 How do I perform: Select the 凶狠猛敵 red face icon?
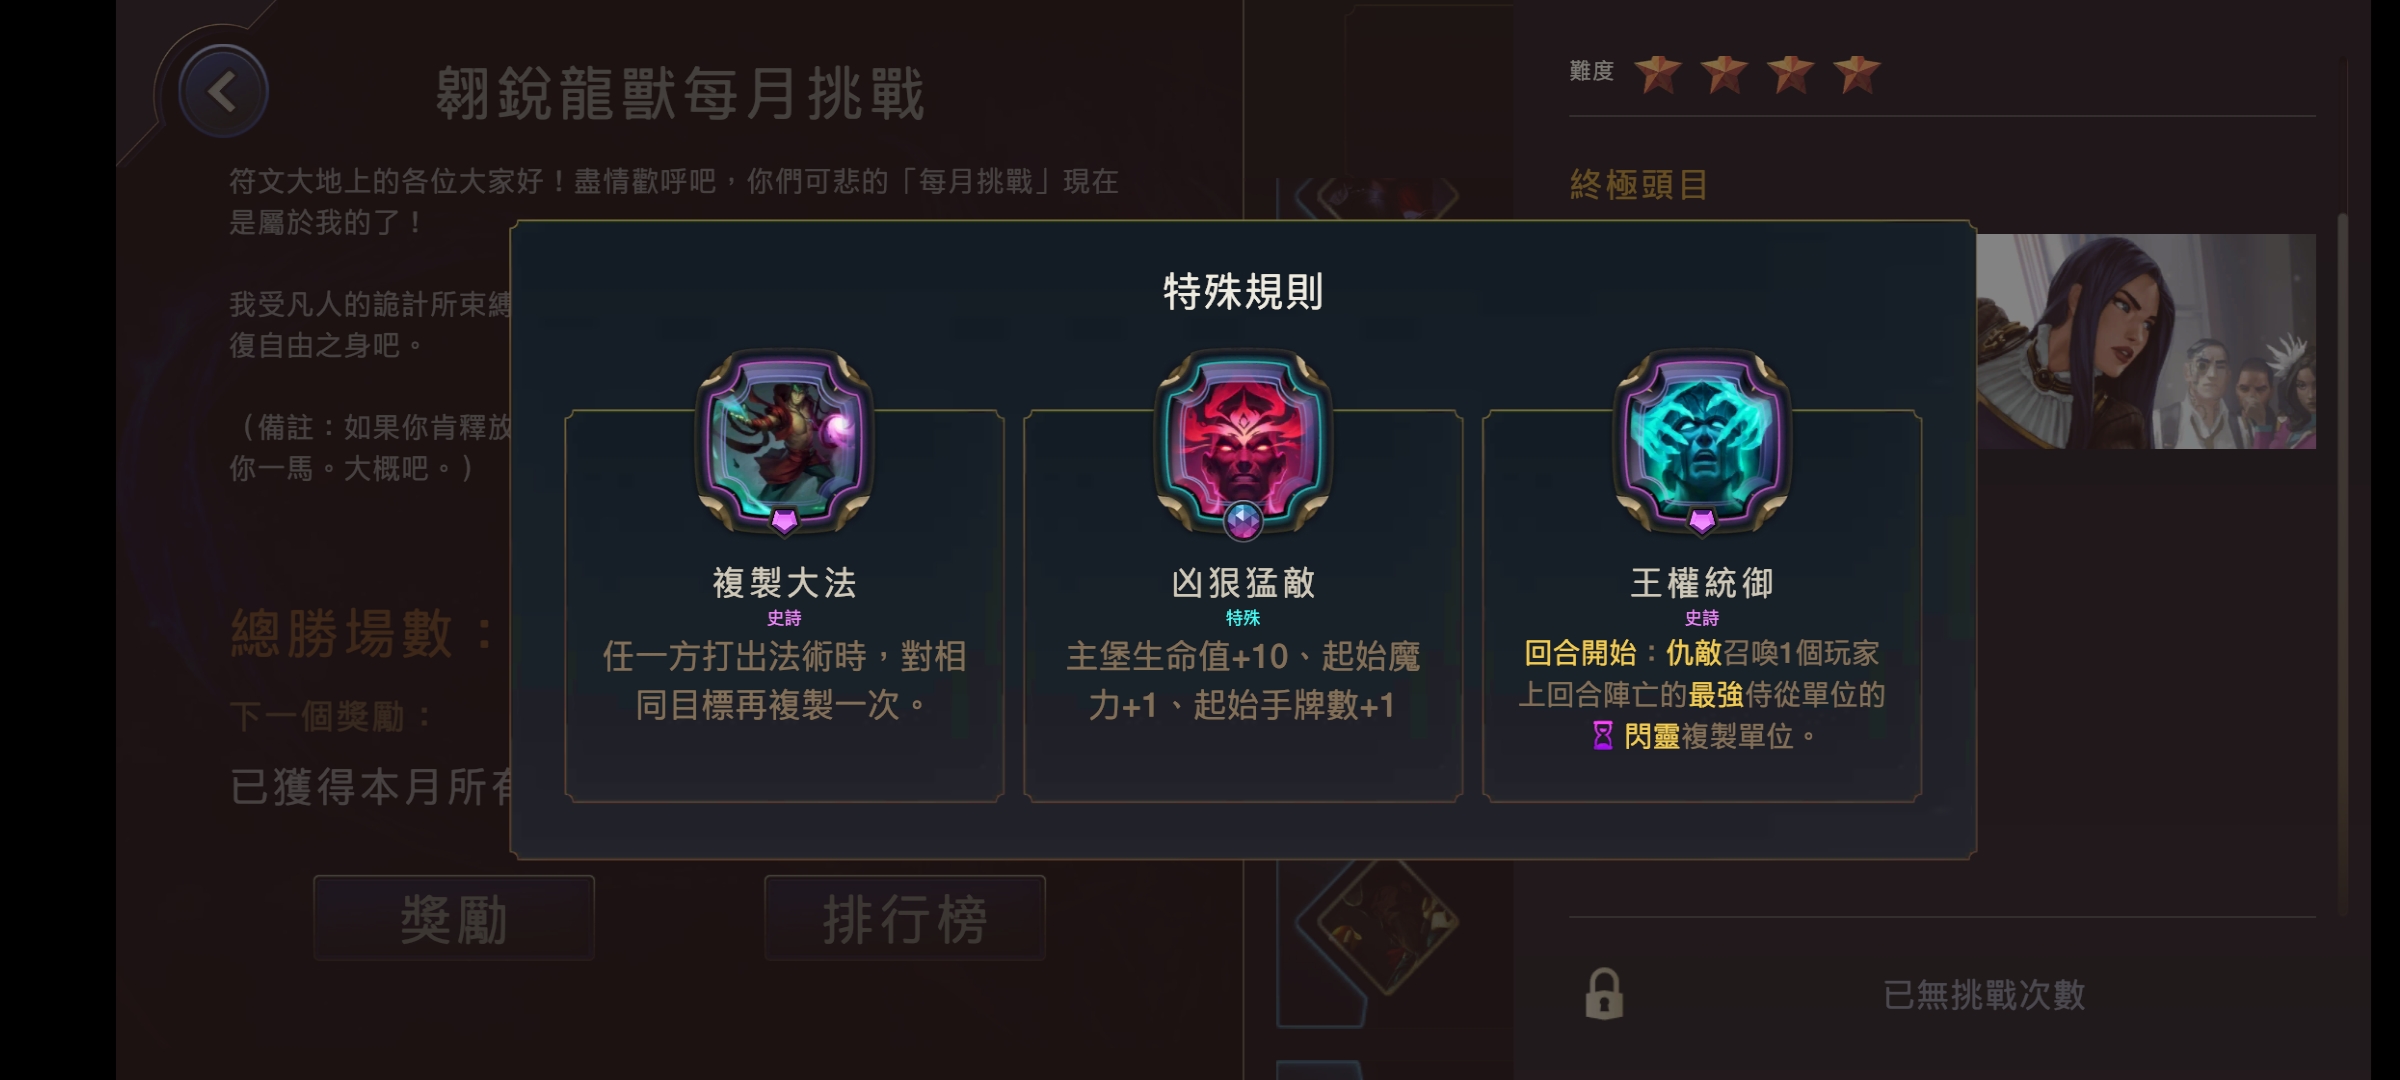pos(1243,437)
